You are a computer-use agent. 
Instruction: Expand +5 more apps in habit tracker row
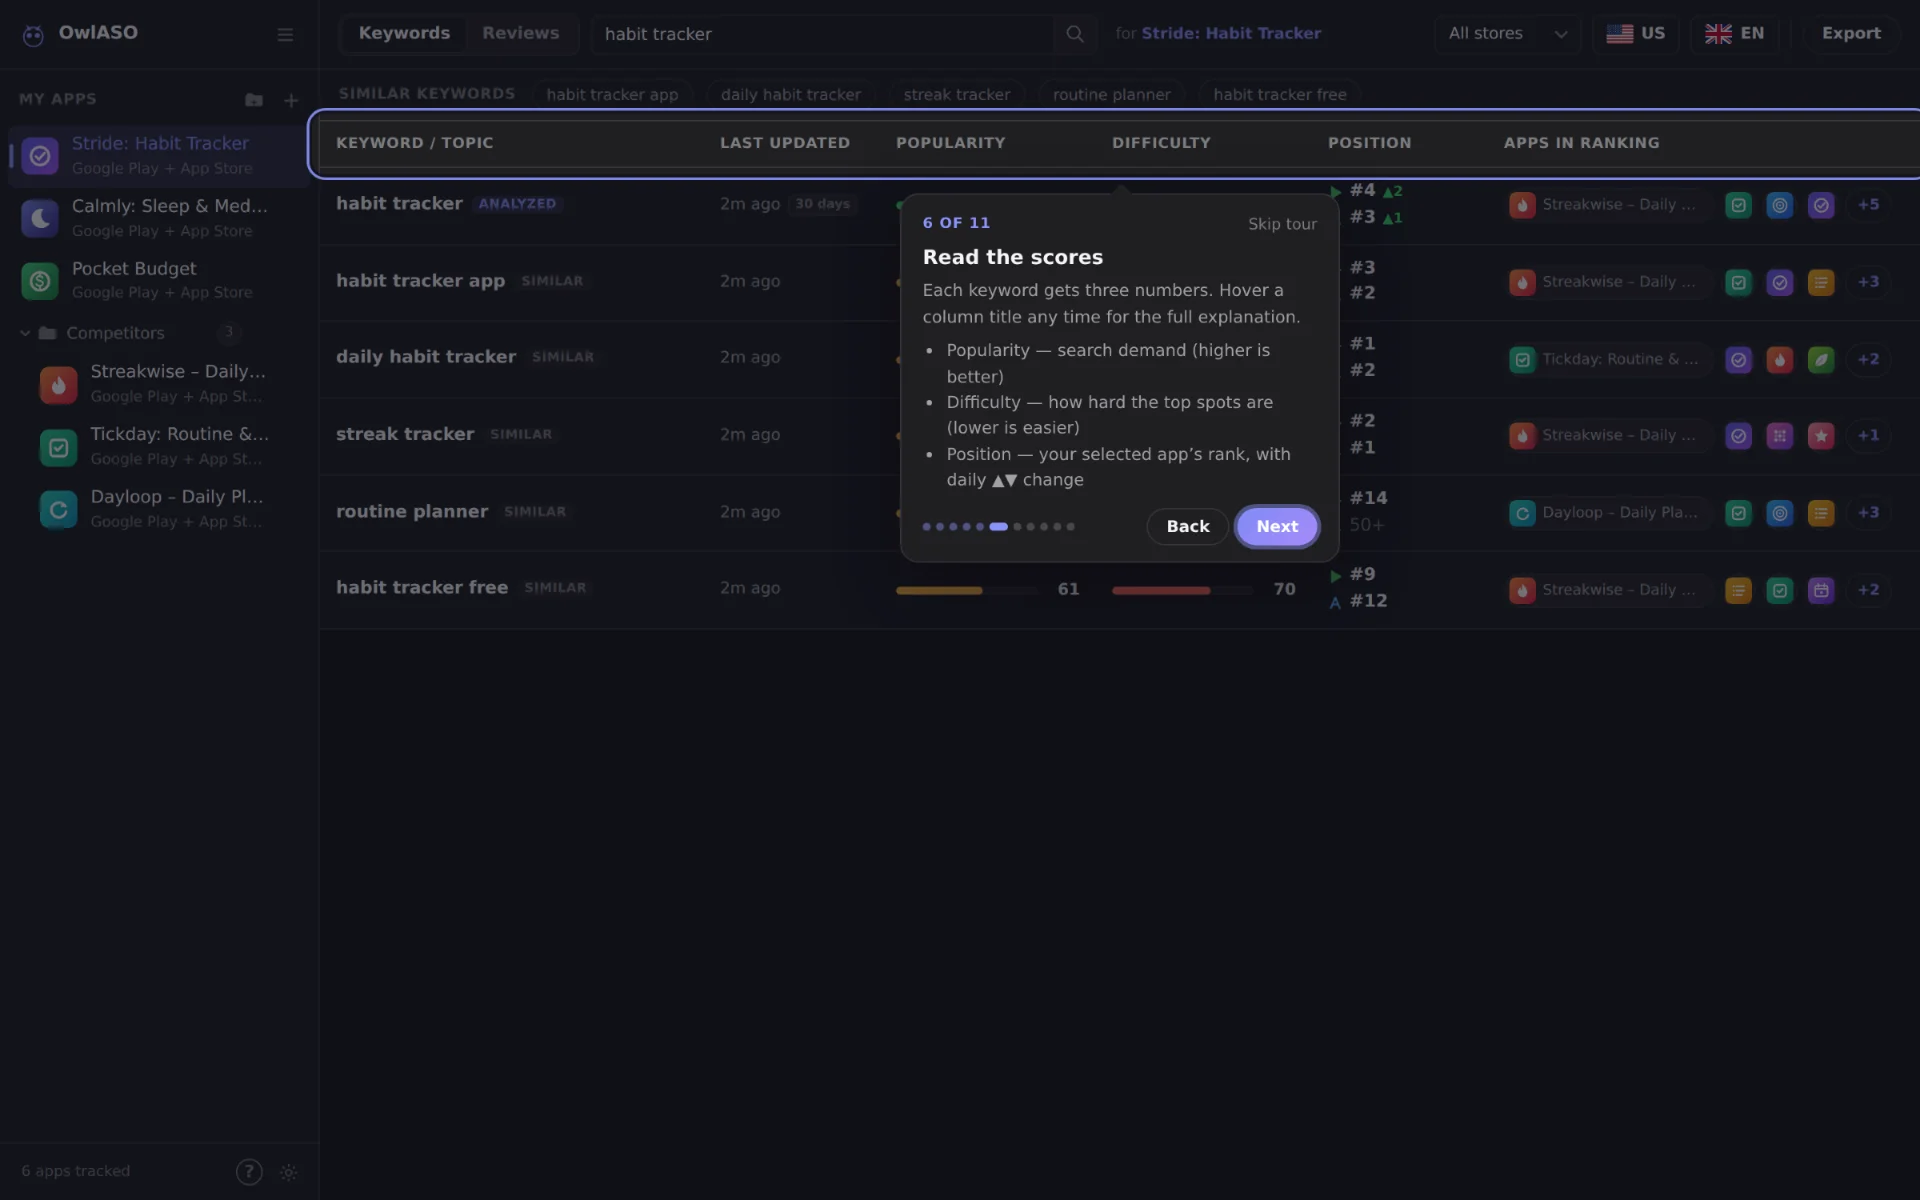click(1868, 205)
